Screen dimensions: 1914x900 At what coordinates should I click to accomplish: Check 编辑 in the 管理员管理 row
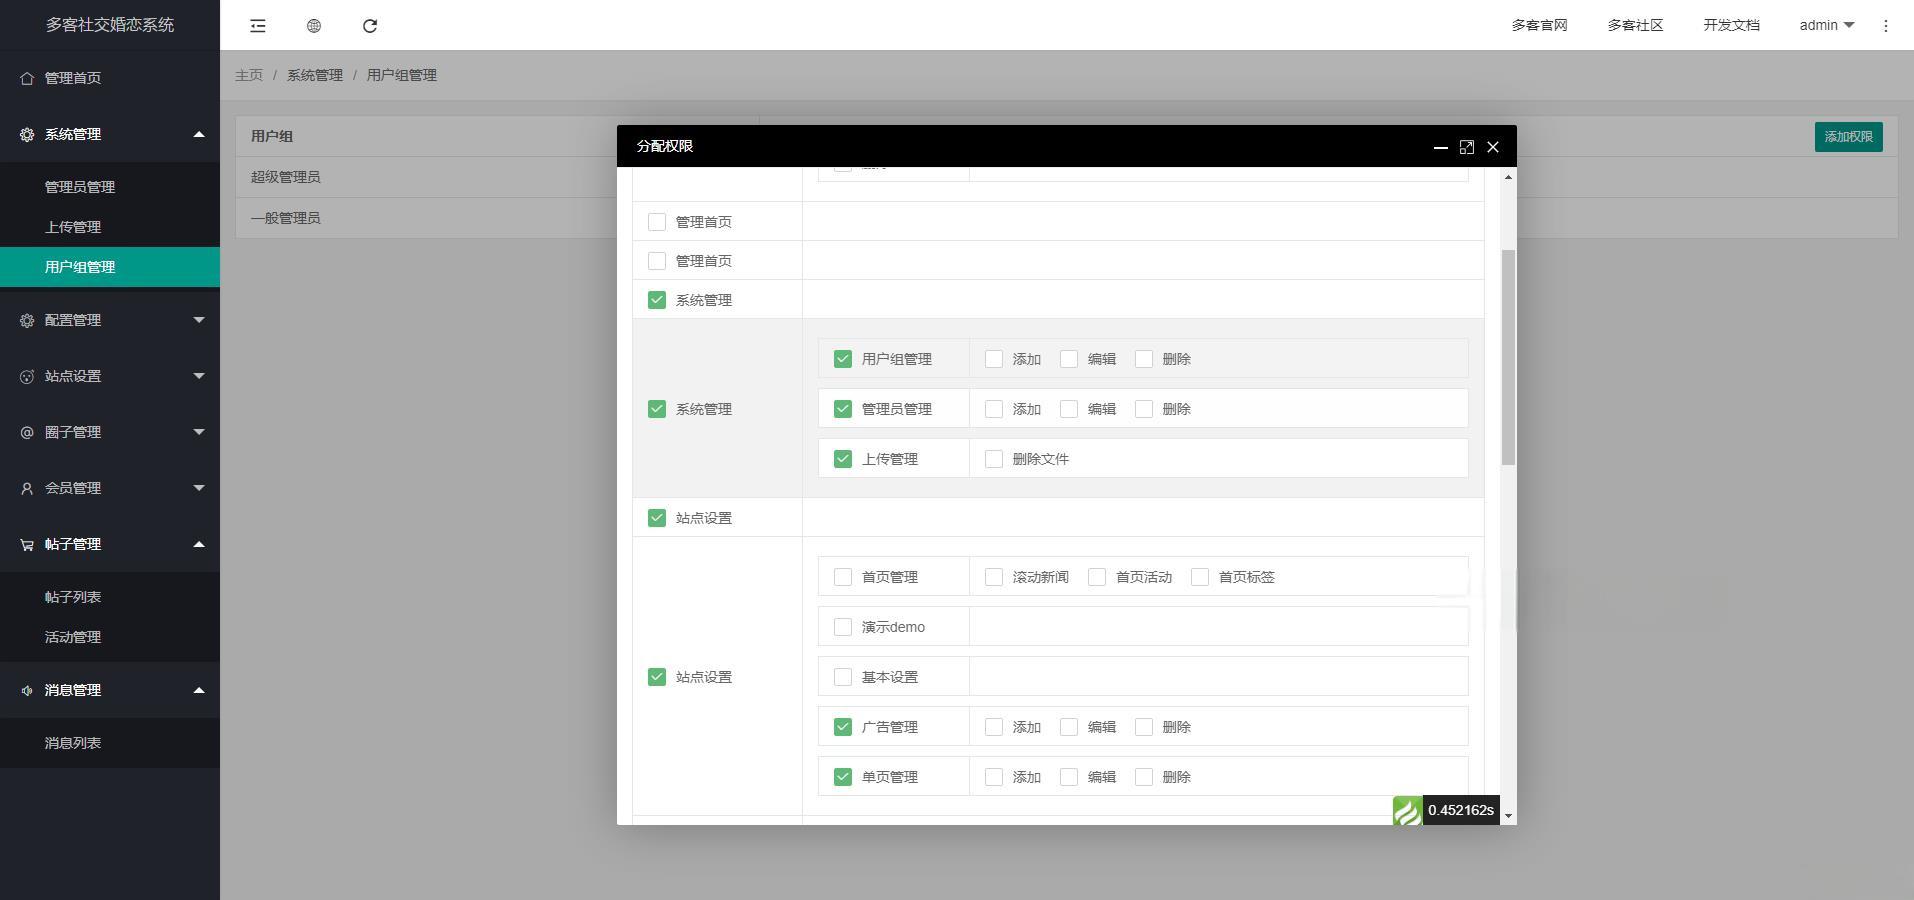(x=1069, y=409)
